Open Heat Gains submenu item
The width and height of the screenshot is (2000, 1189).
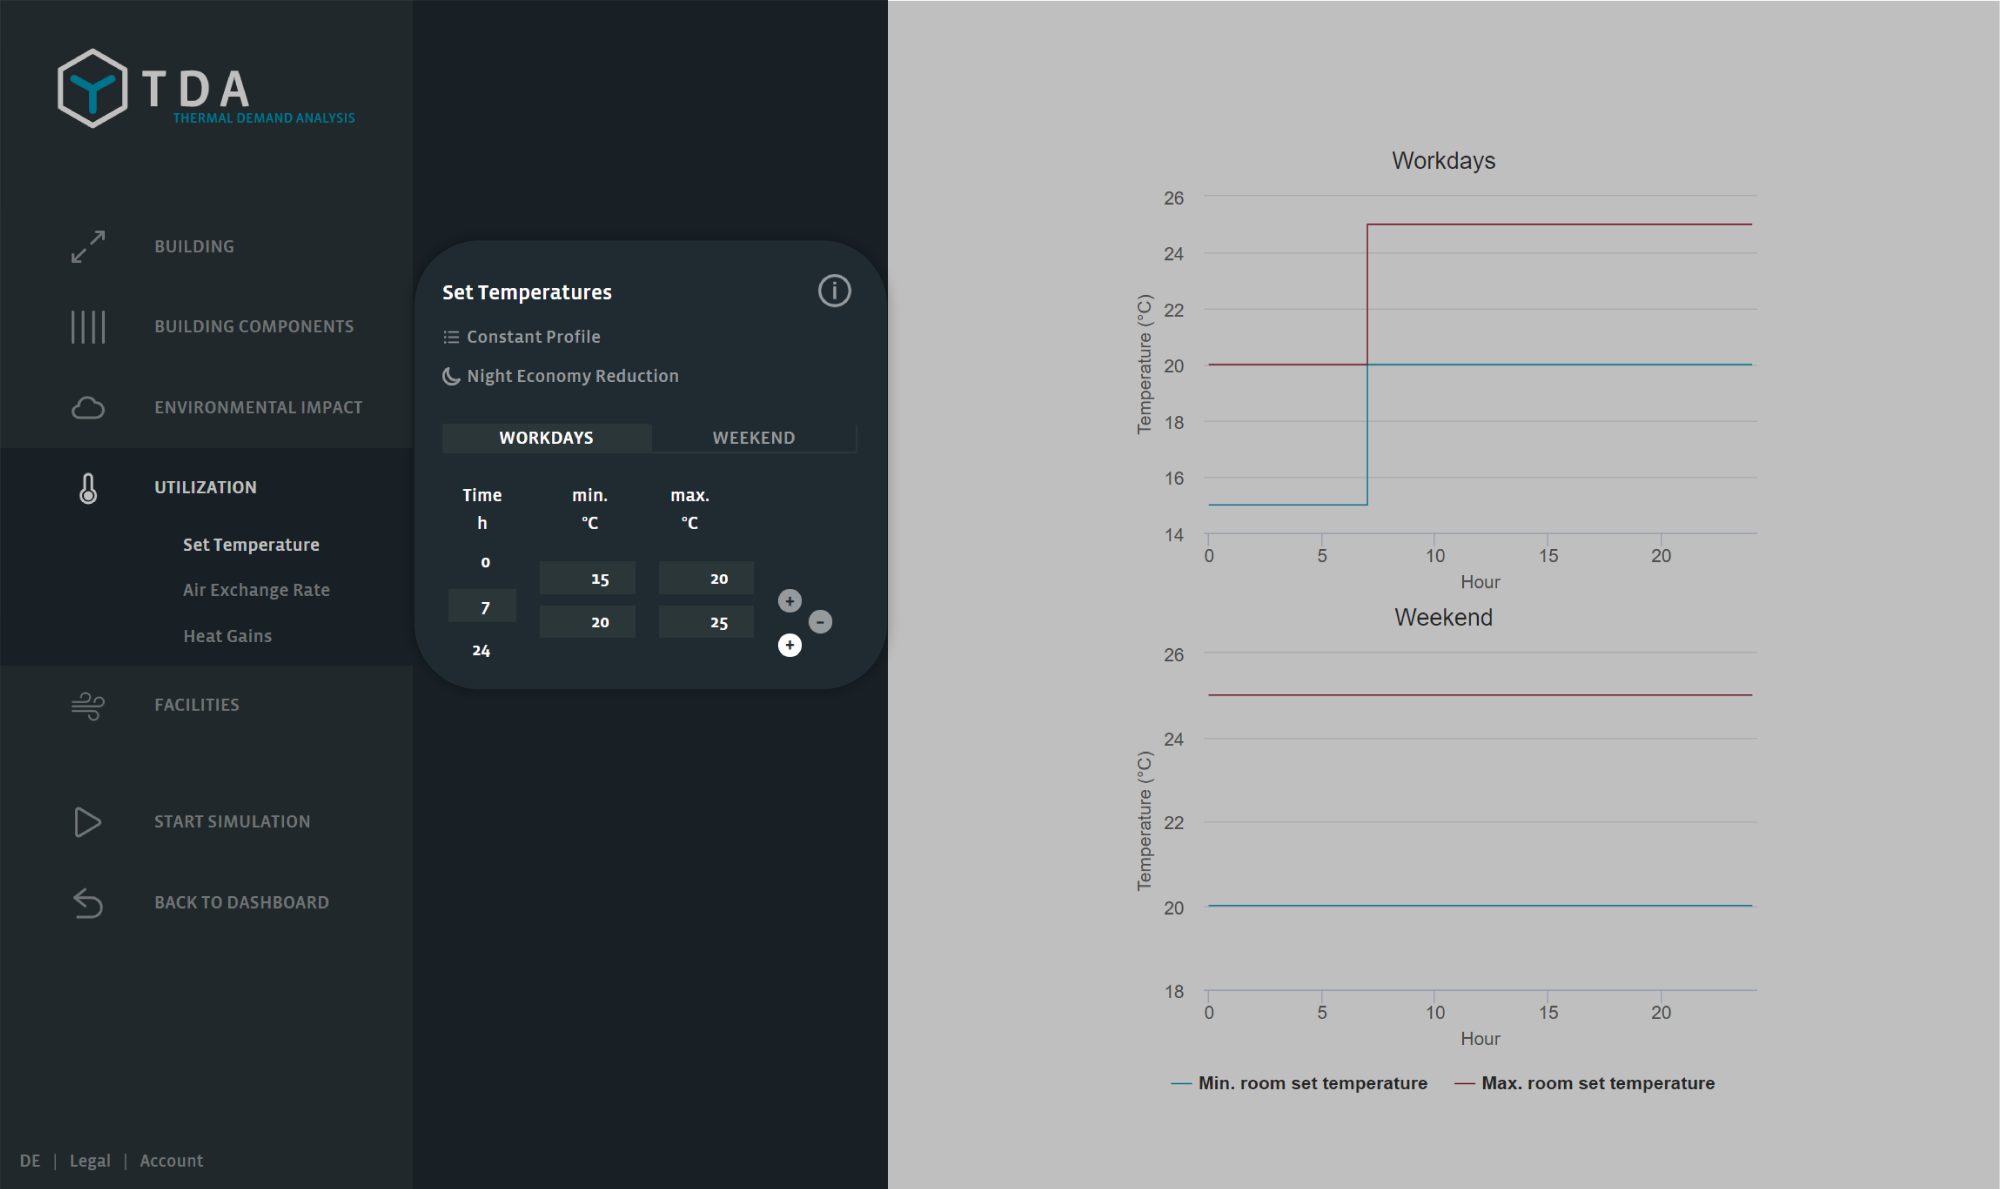click(227, 636)
